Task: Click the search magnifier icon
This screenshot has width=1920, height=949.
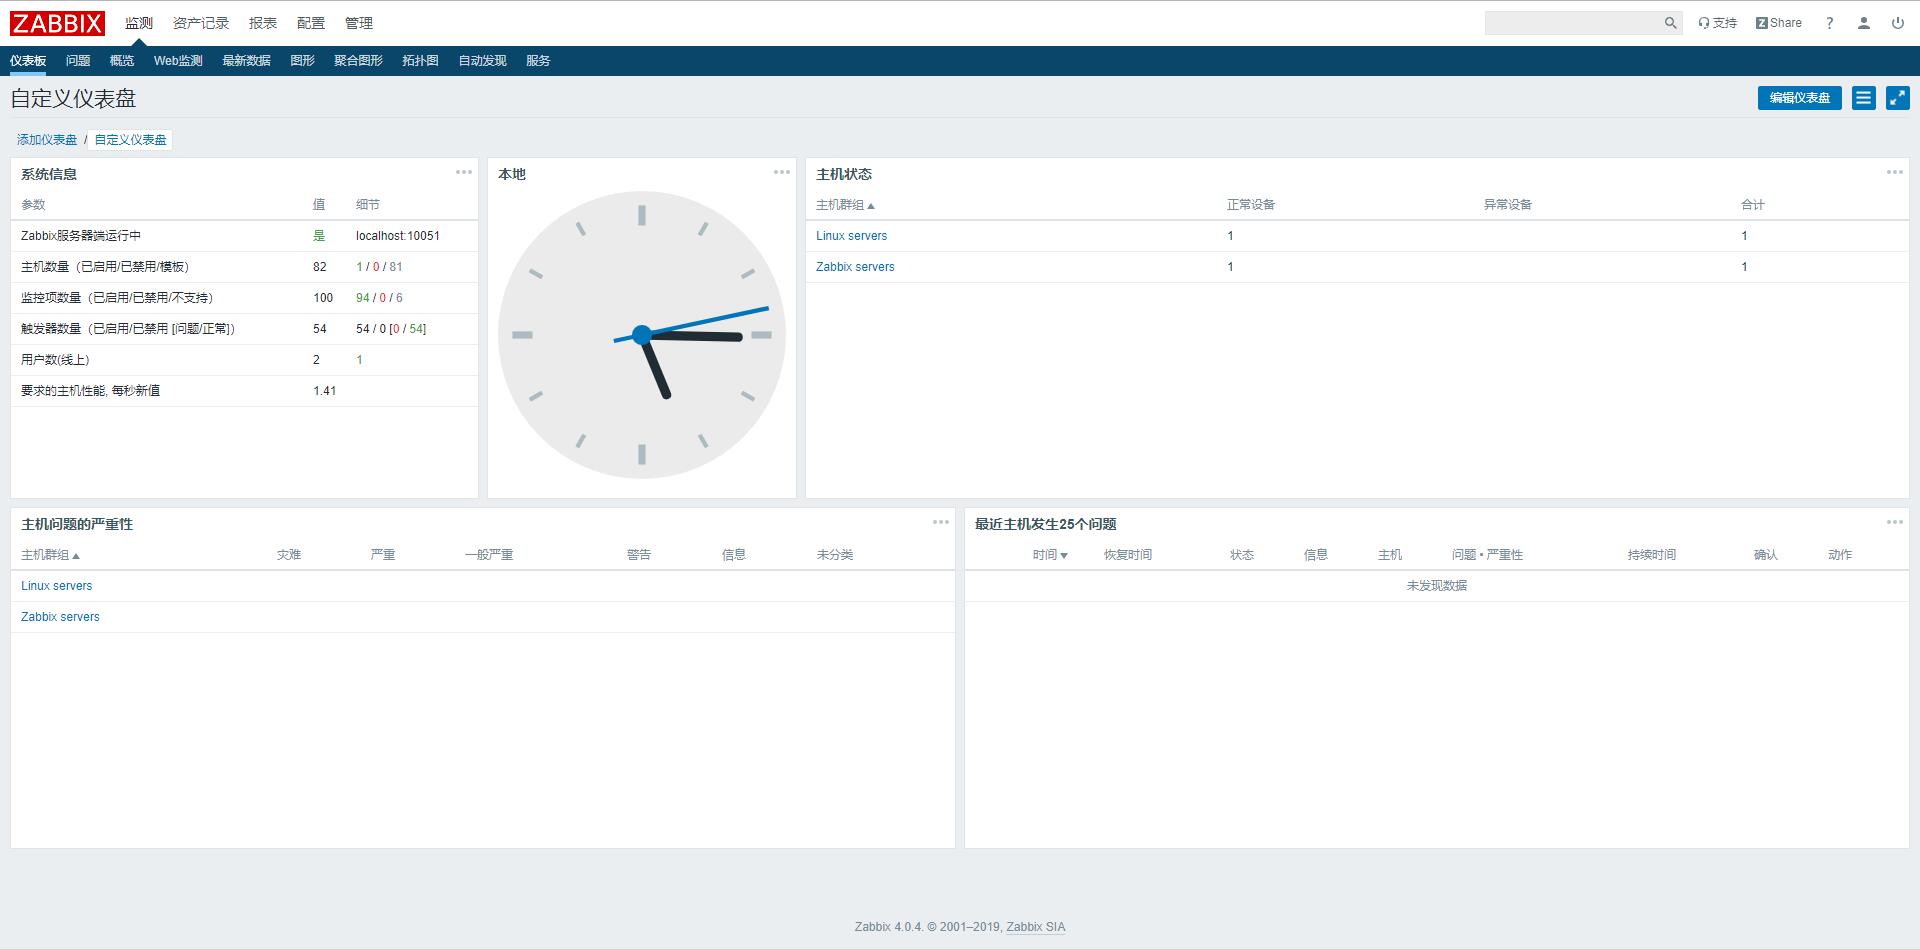Action: pyautogui.click(x=1670, y=23)
